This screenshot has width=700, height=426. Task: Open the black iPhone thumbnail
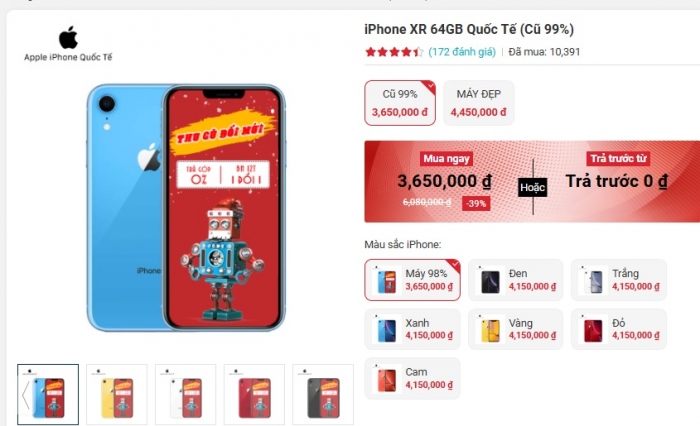point(323,394)
